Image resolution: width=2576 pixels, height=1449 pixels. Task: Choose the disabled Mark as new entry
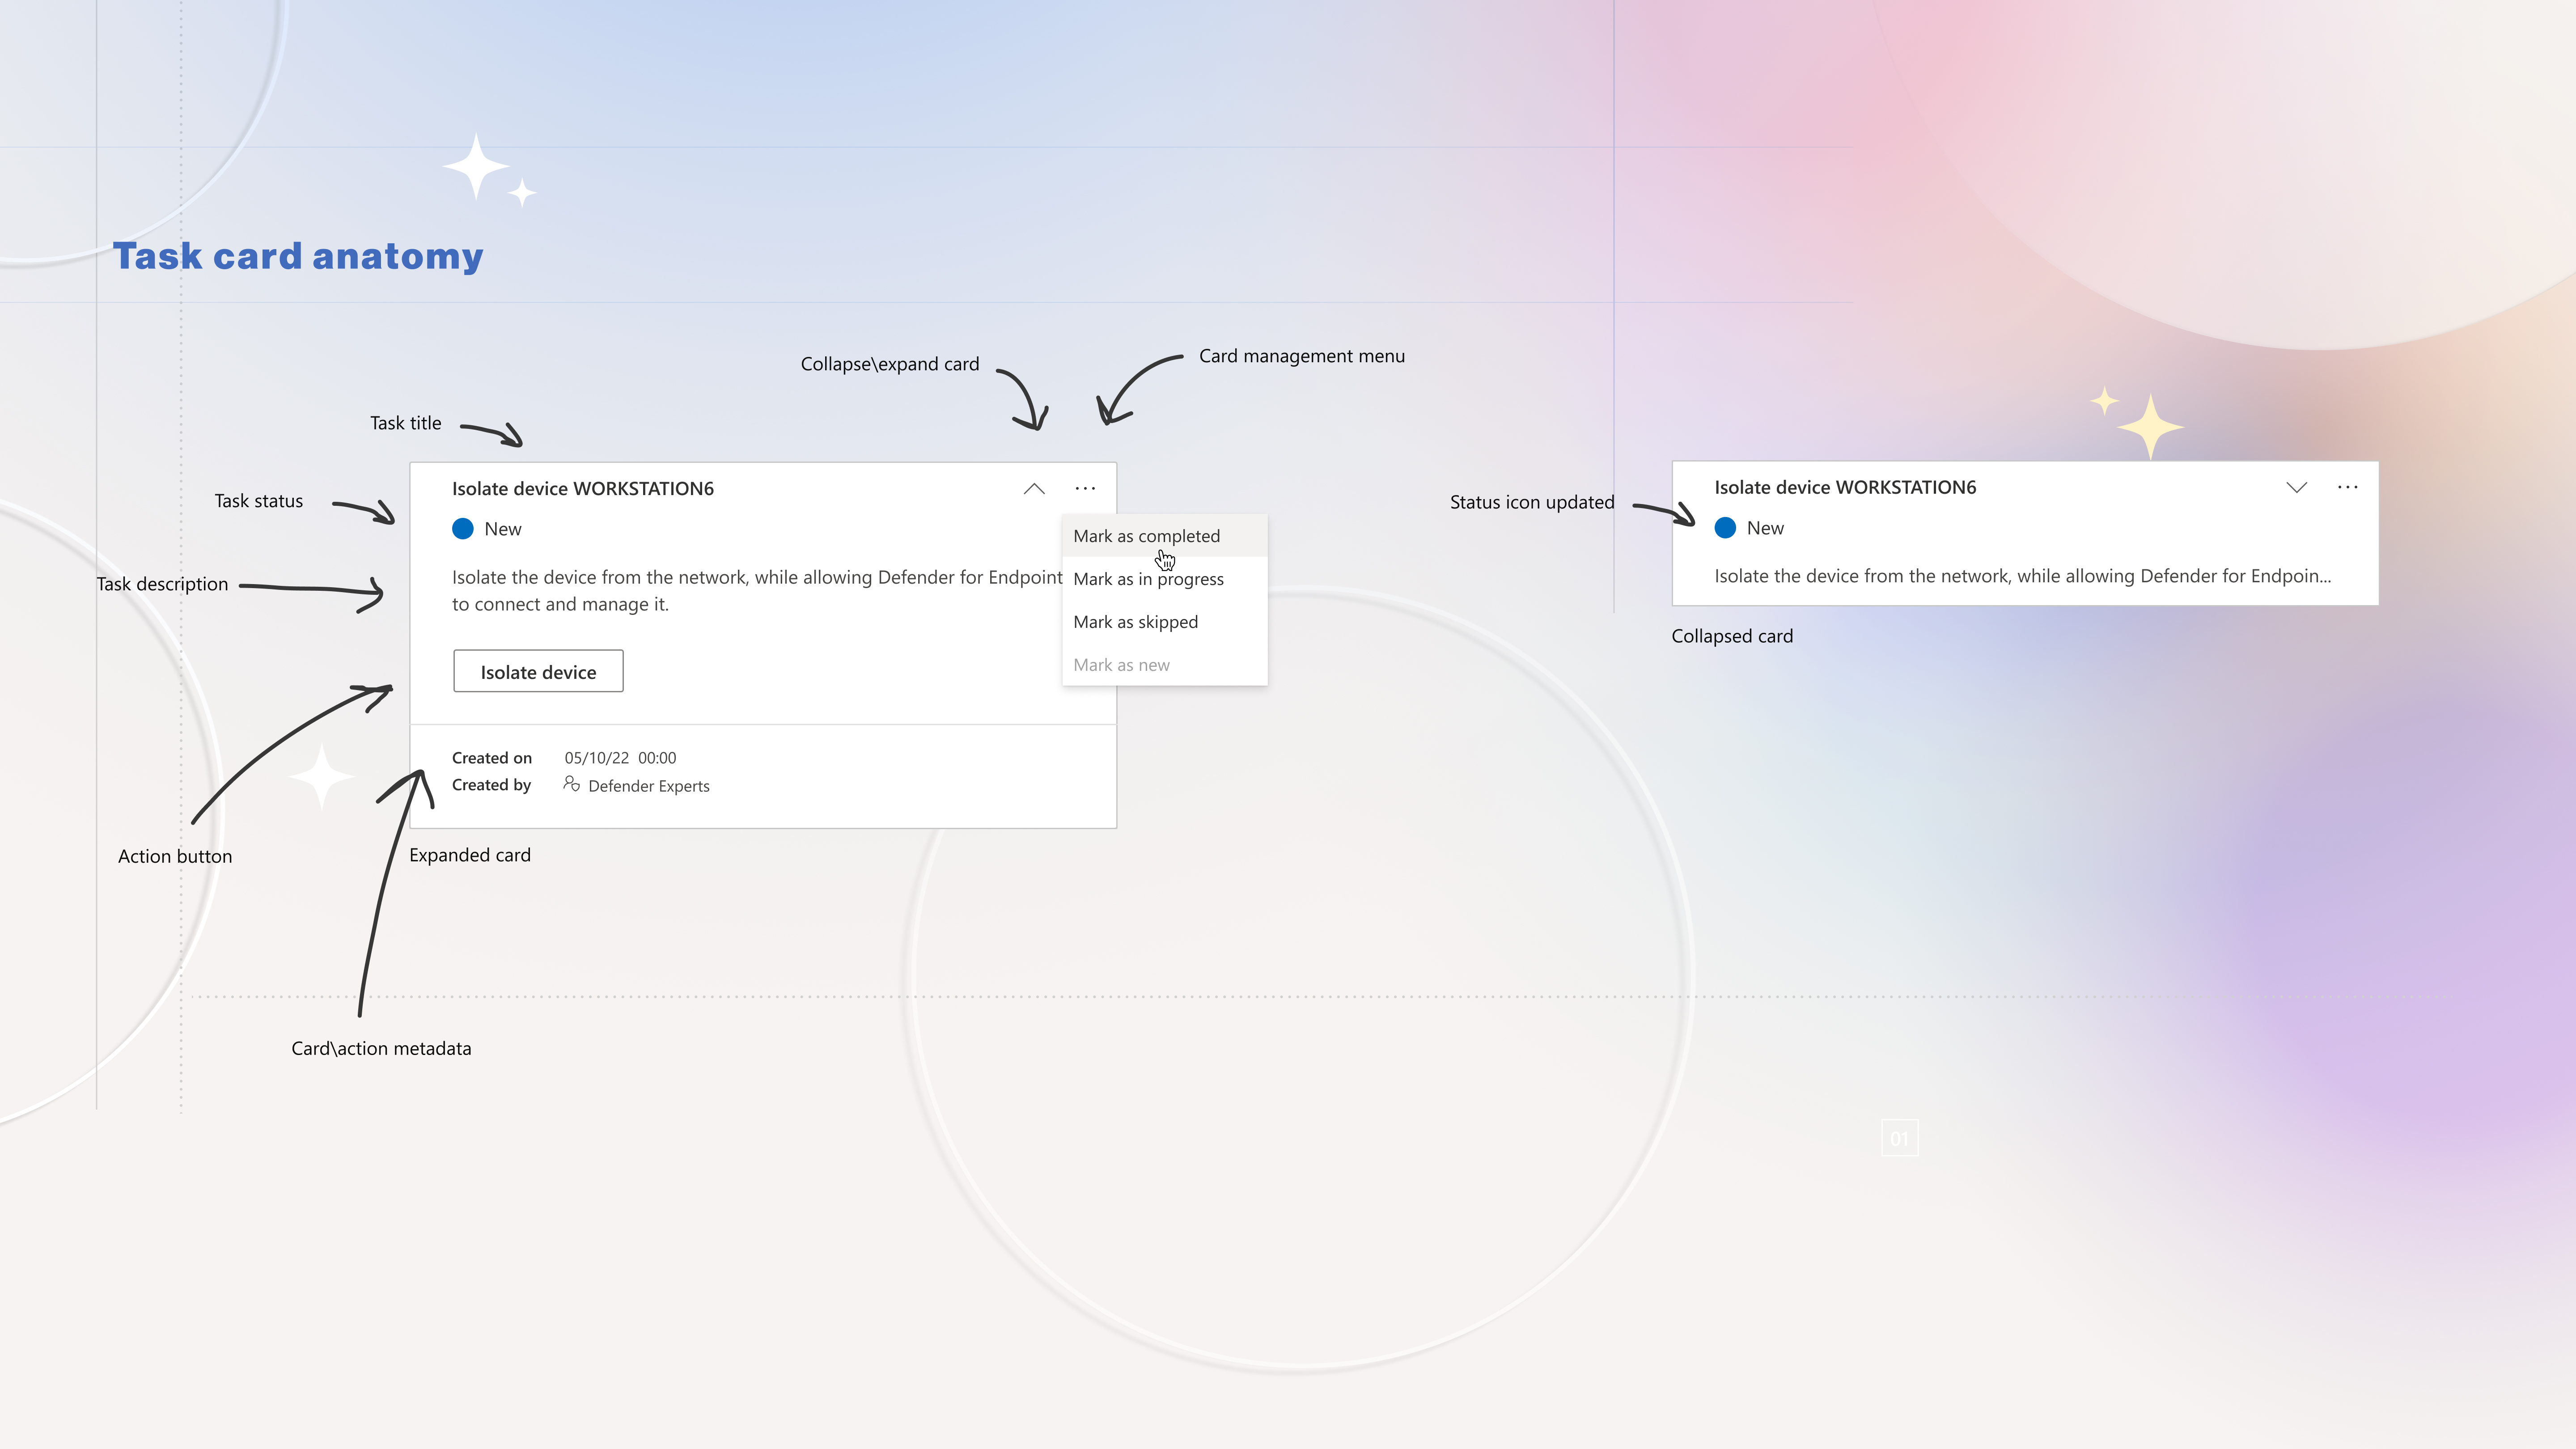pos(1165,665)
